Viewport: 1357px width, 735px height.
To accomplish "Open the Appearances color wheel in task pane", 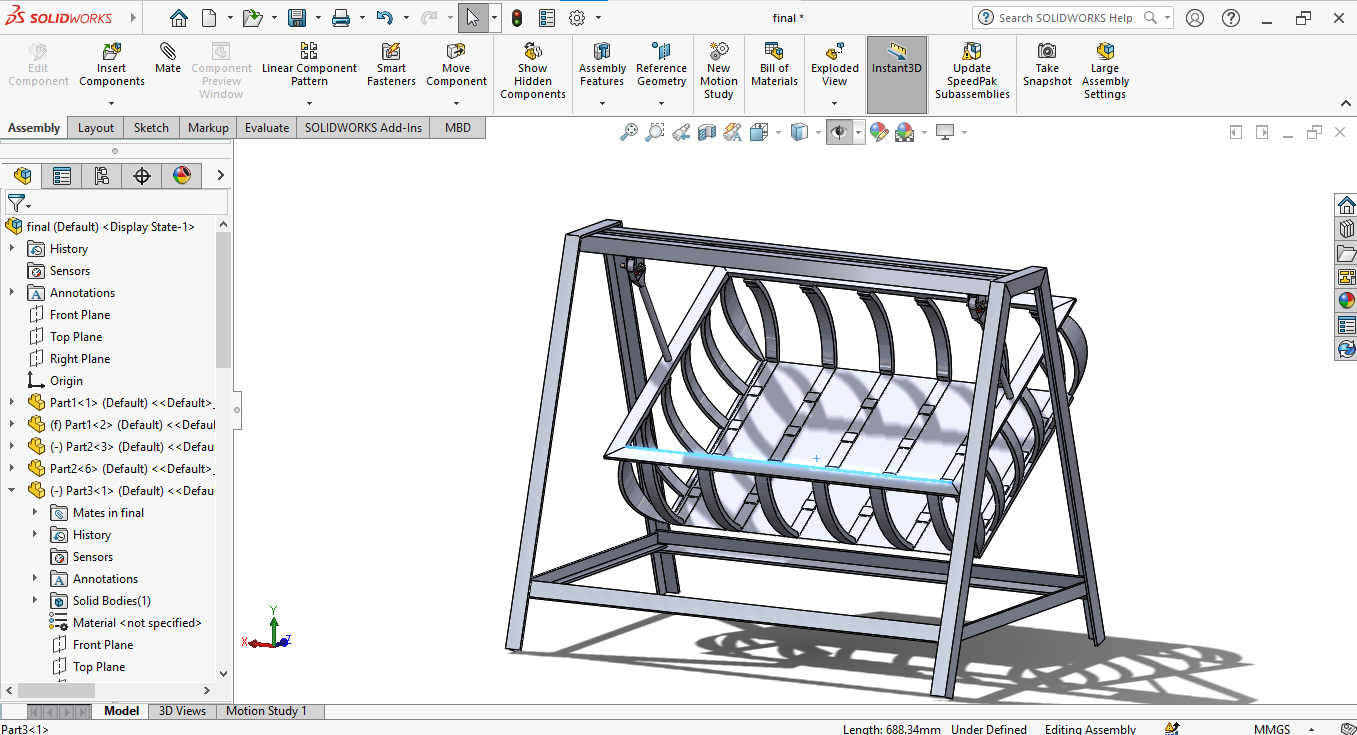I will click(x=1346, y=300).
